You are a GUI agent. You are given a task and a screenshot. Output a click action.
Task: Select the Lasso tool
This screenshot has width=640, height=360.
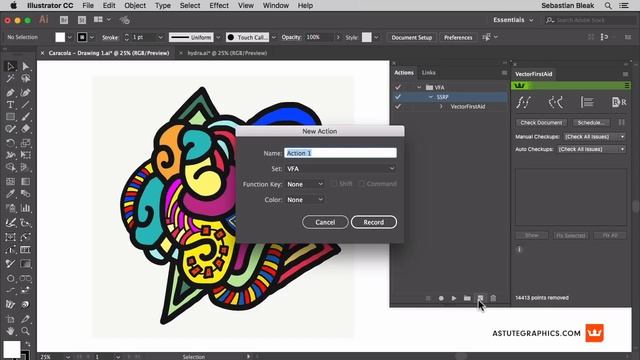coord(25,78)
